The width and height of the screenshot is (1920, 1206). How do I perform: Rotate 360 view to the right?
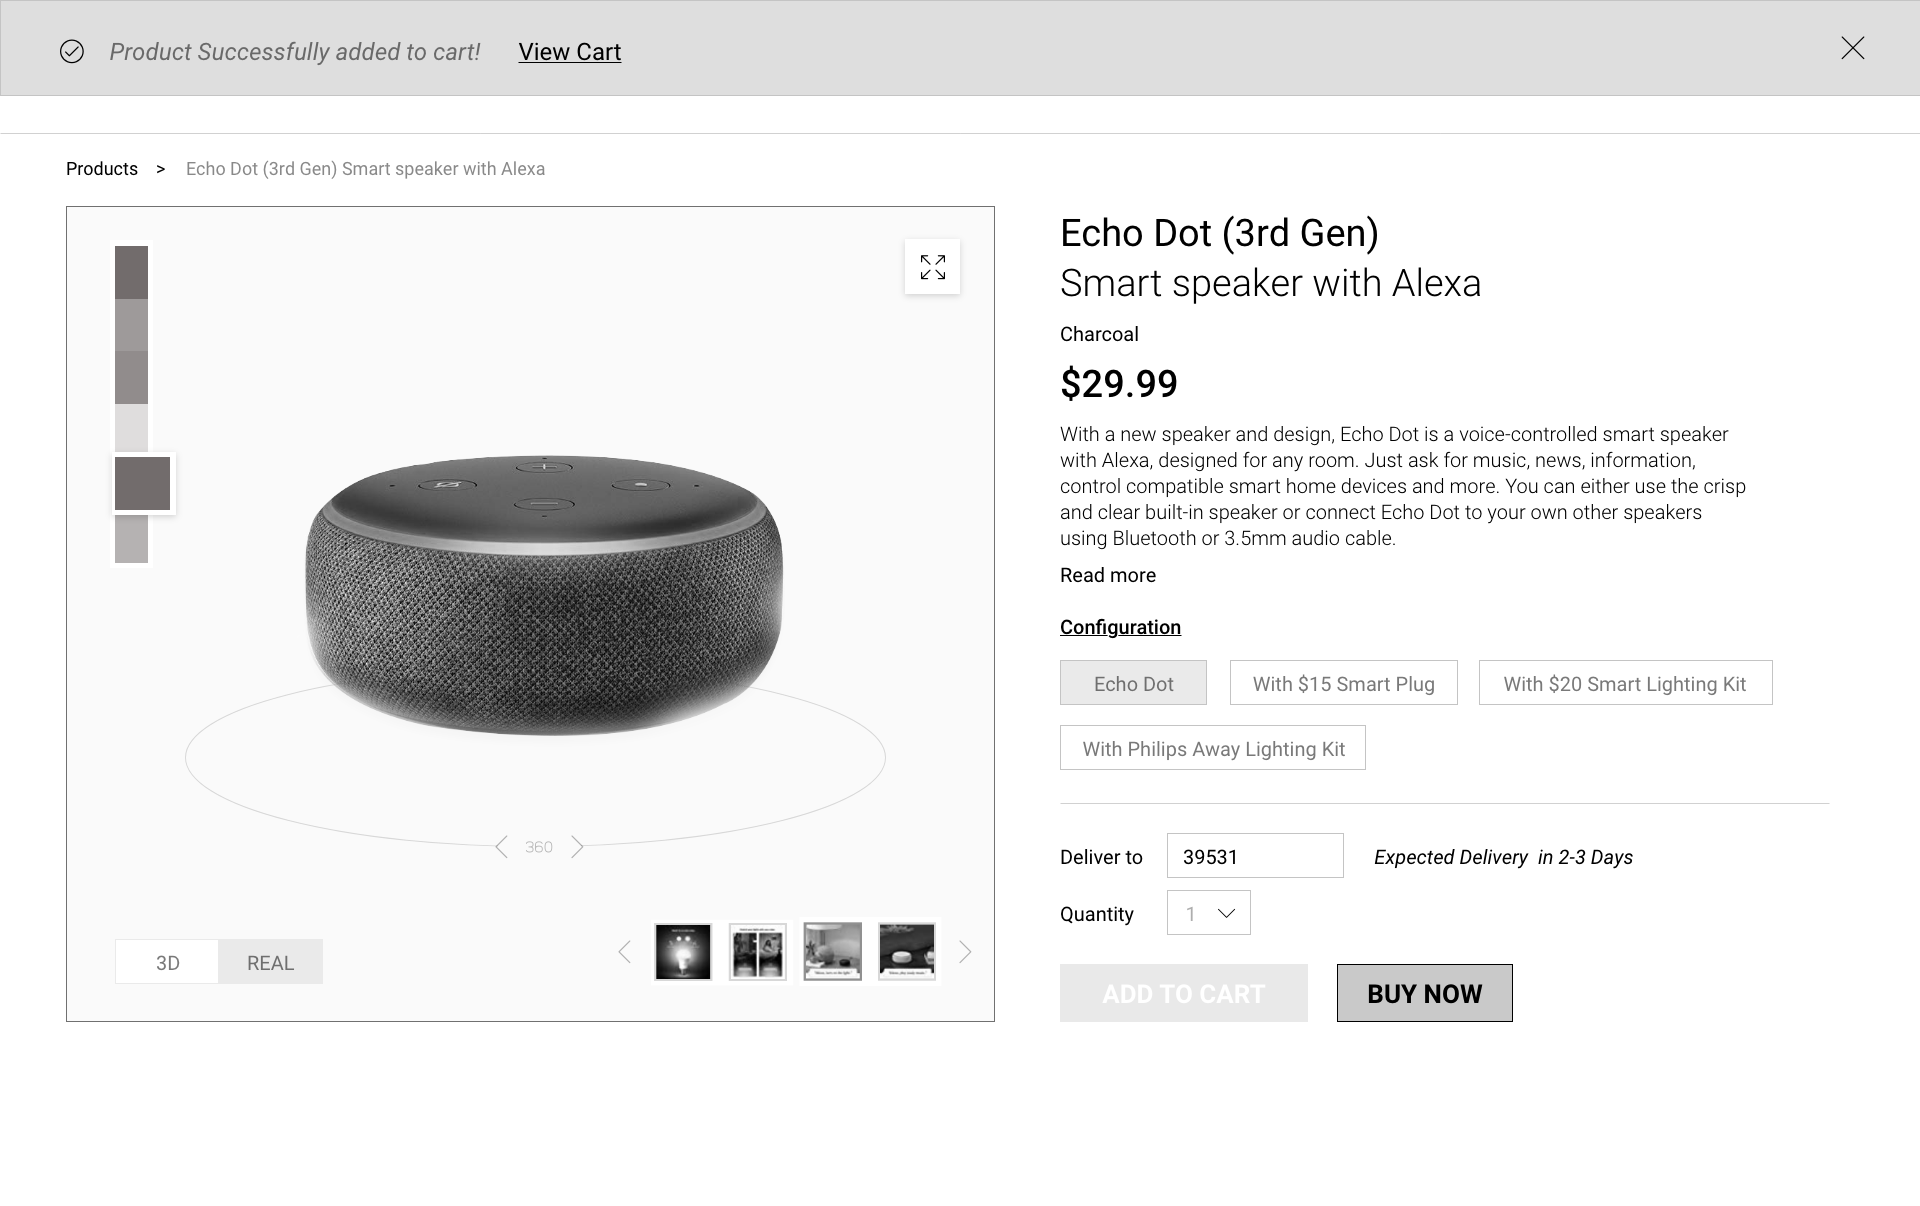pyautogui.click(x=577, y=847)
